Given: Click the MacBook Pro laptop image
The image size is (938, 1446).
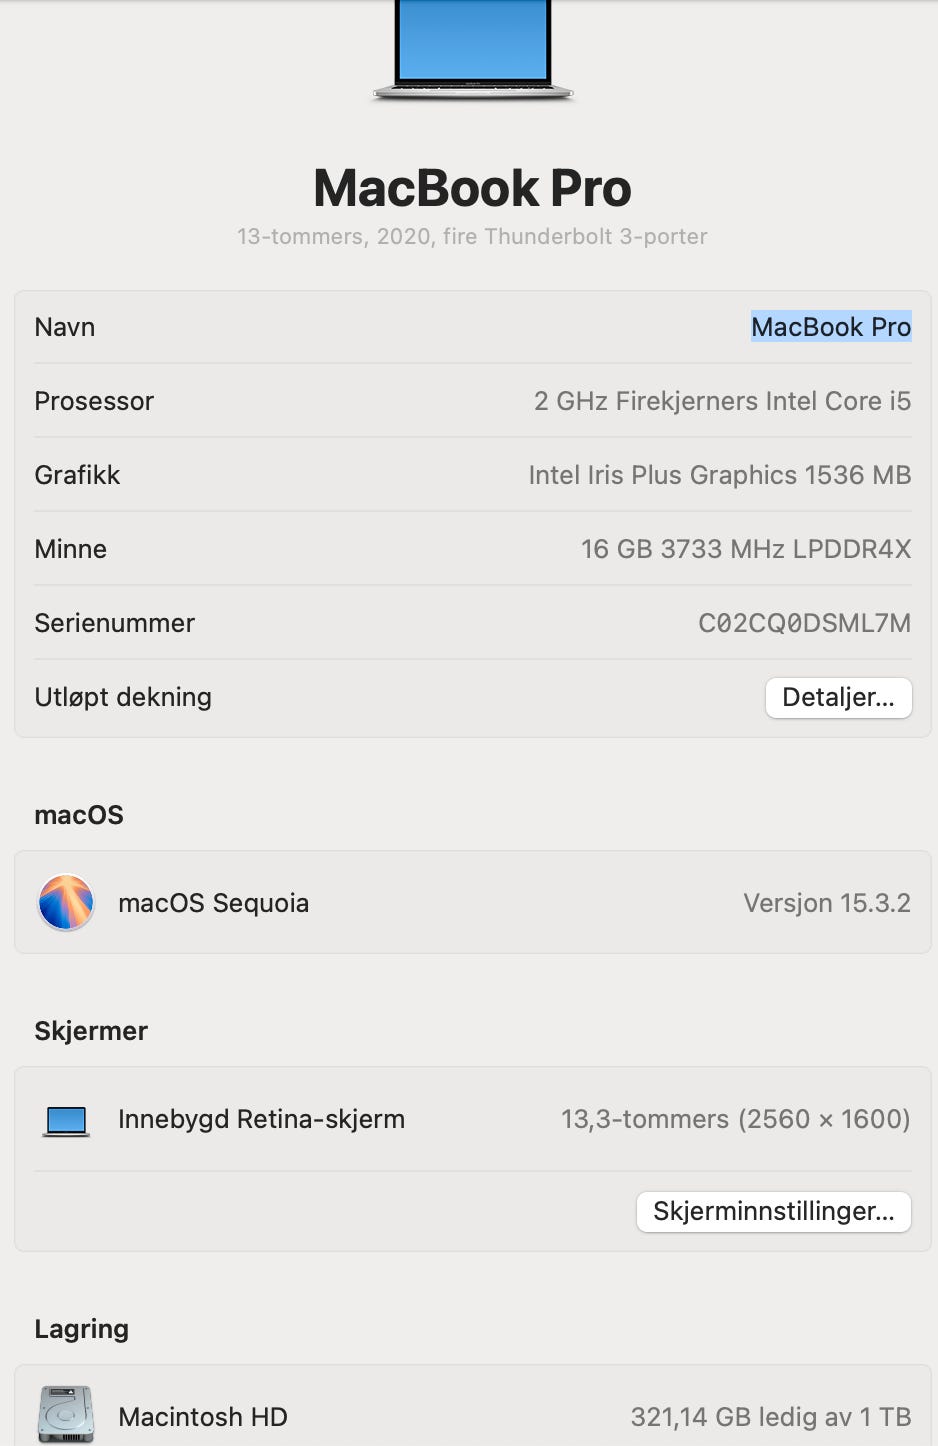Looking at the screenshot, I should 473,48.
